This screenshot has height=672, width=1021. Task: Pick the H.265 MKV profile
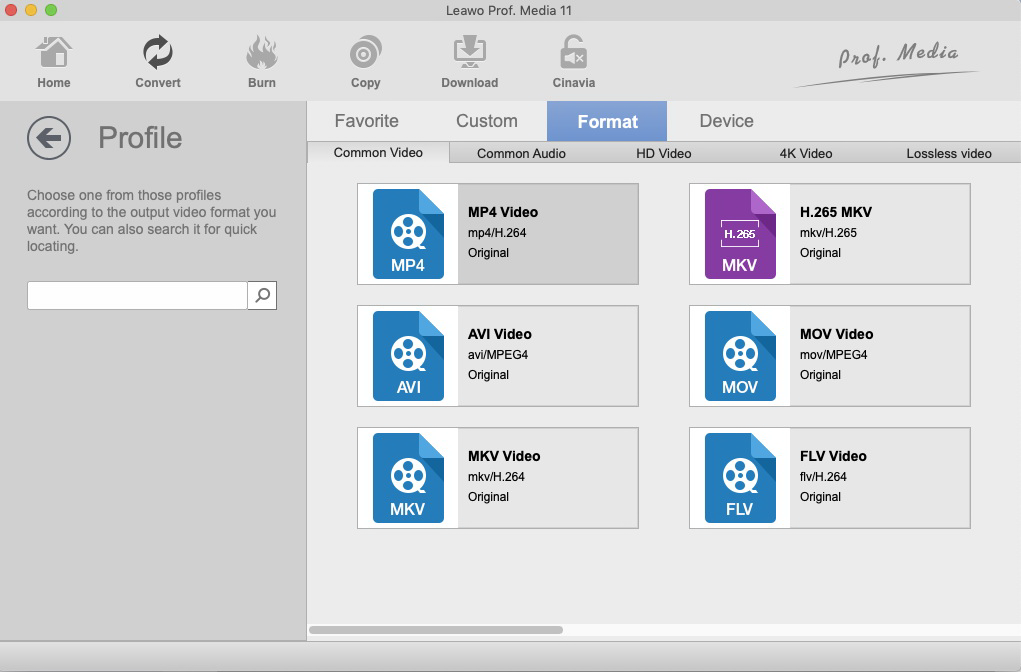coord(829,234)
